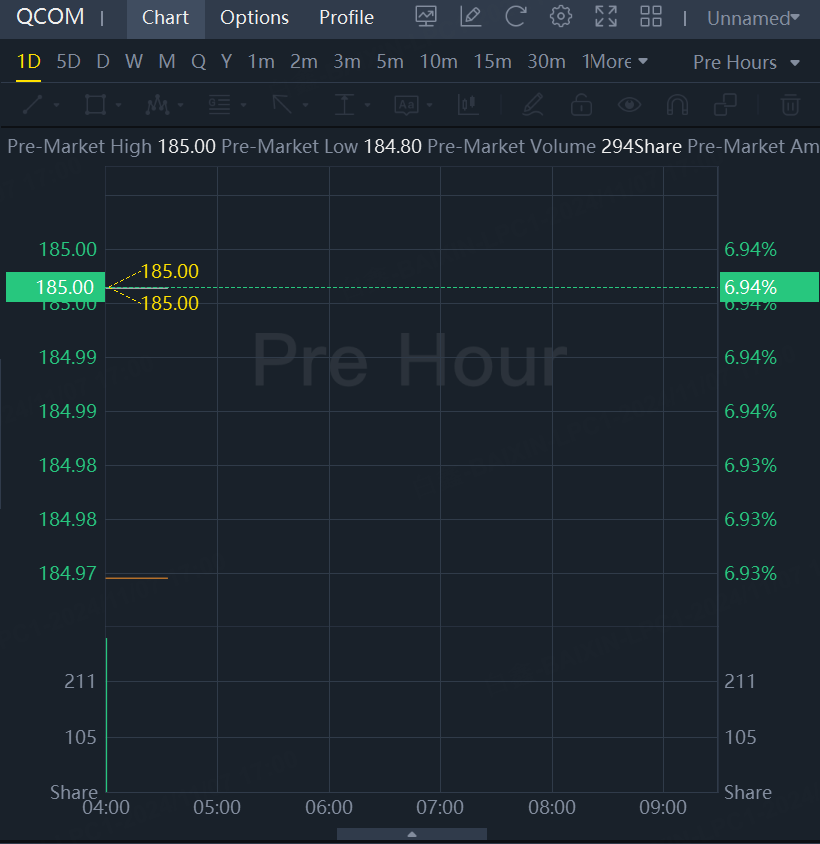Select the rectangle shape tool
The image size is (820, 844).
click(x=95, y=104)
